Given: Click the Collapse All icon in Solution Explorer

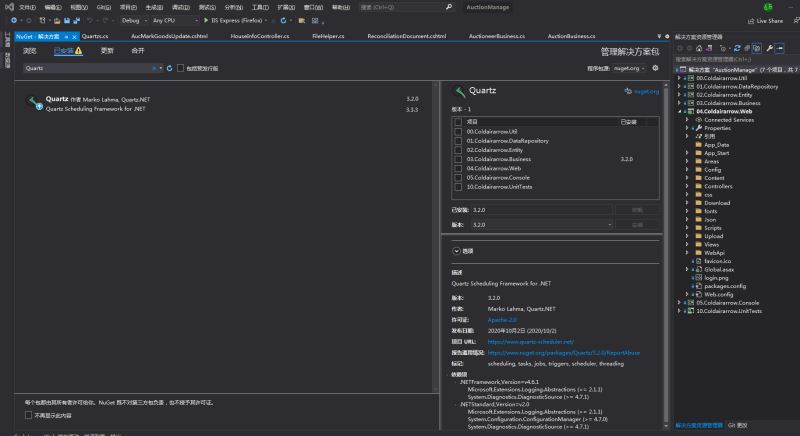Looking at the screenshot, I should (747, 48).
